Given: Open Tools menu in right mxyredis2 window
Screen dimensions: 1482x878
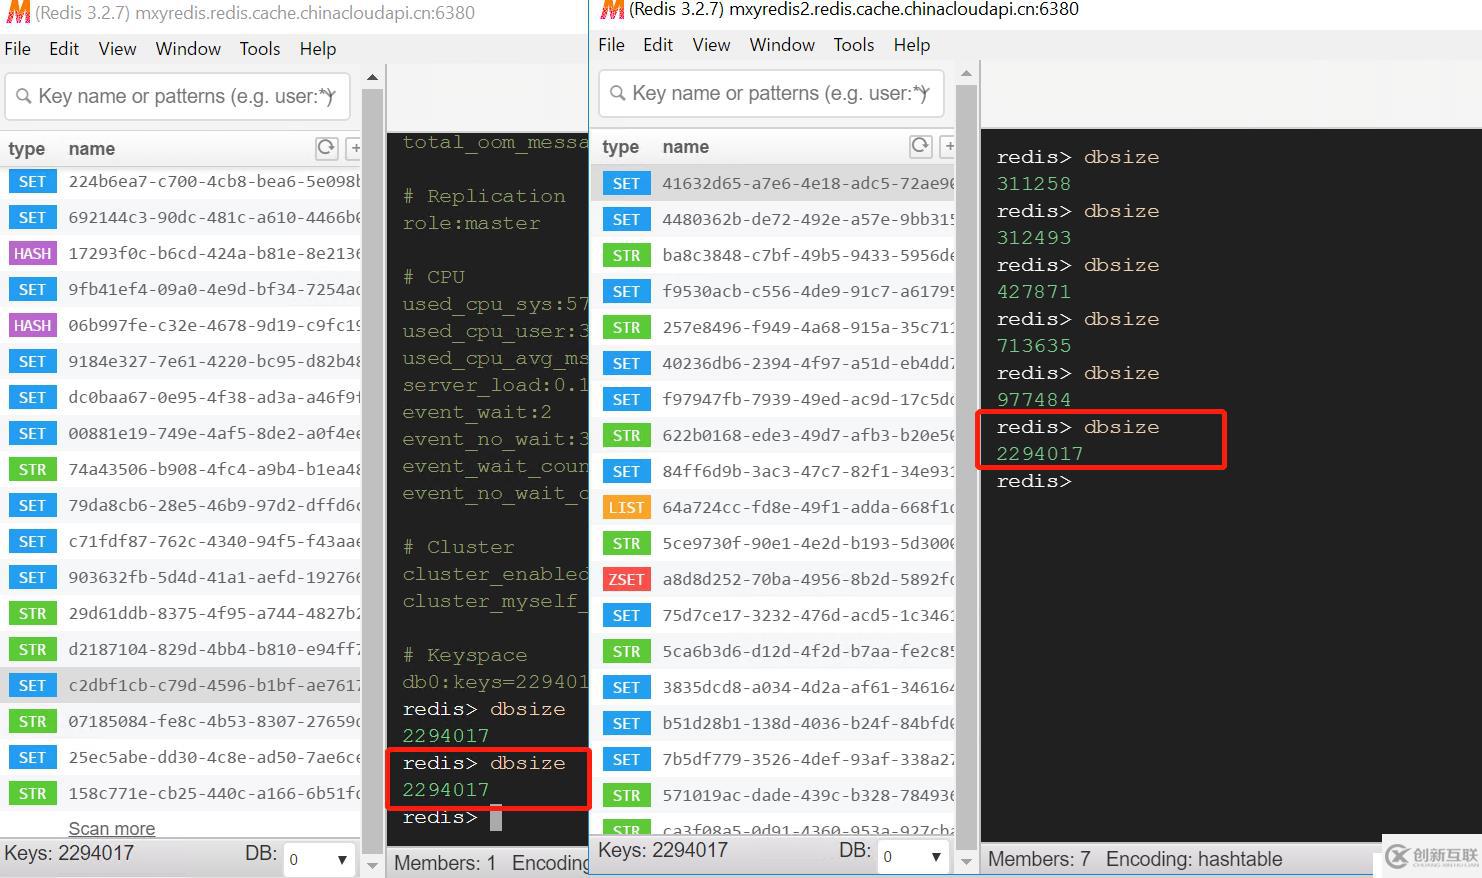Looking at the screenshot, I should 854,44.
